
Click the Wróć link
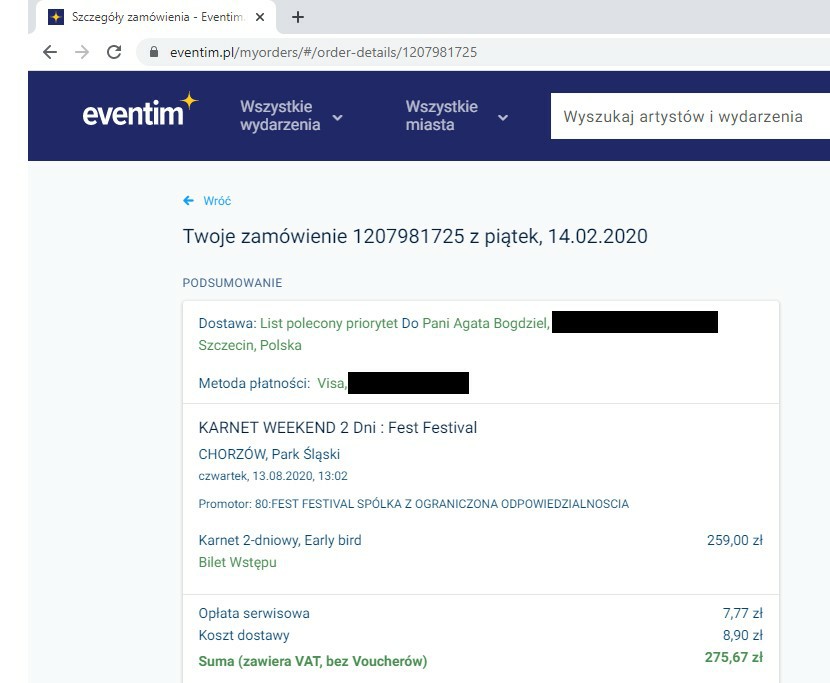click(217, 201)
